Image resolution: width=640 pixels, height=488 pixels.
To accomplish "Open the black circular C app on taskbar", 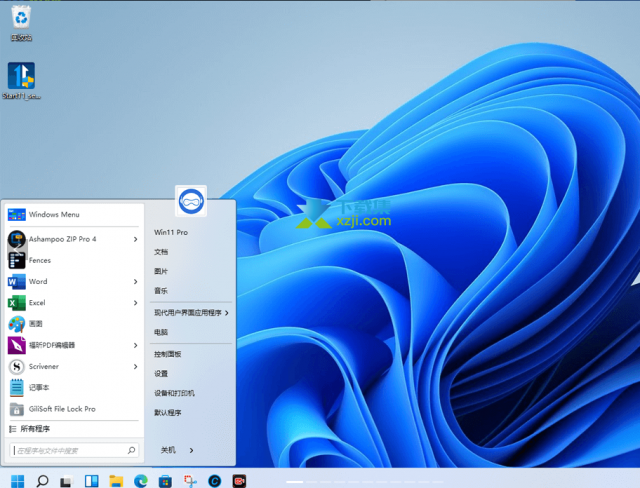I will (214, 481).
